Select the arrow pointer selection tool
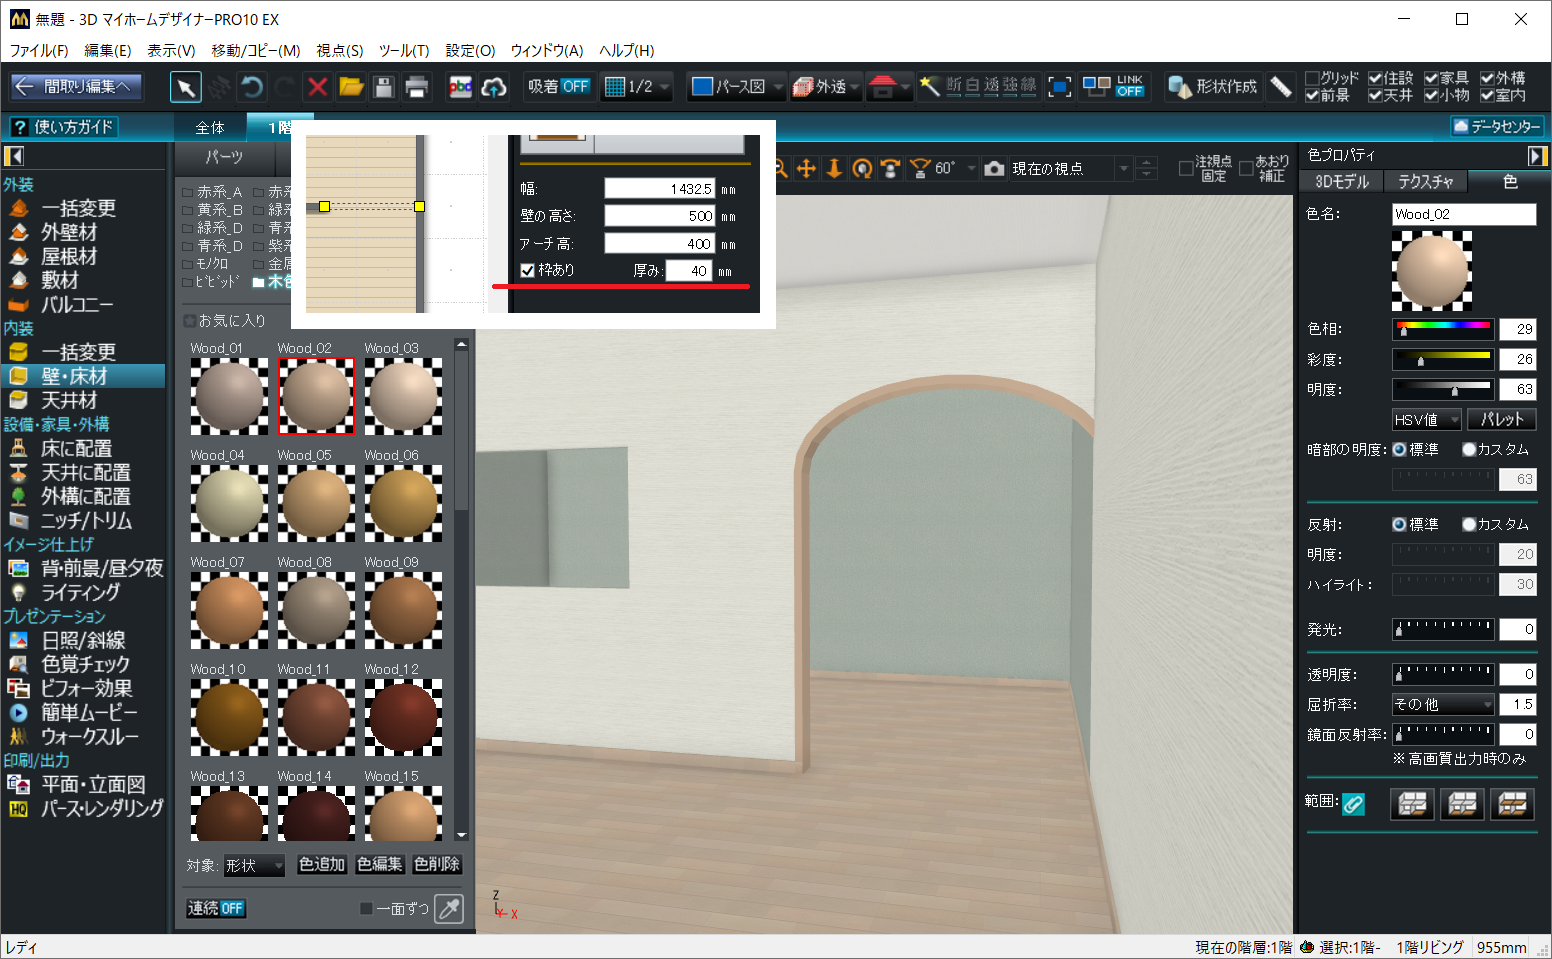 (x=186, y=87)
